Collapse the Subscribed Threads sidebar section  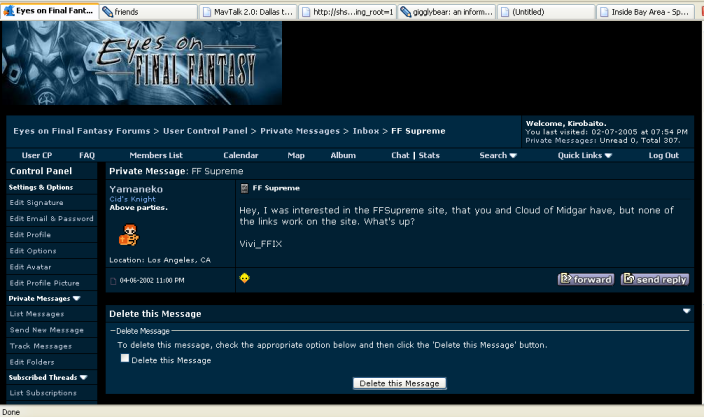pyautogui.click(x=83, y=377)
